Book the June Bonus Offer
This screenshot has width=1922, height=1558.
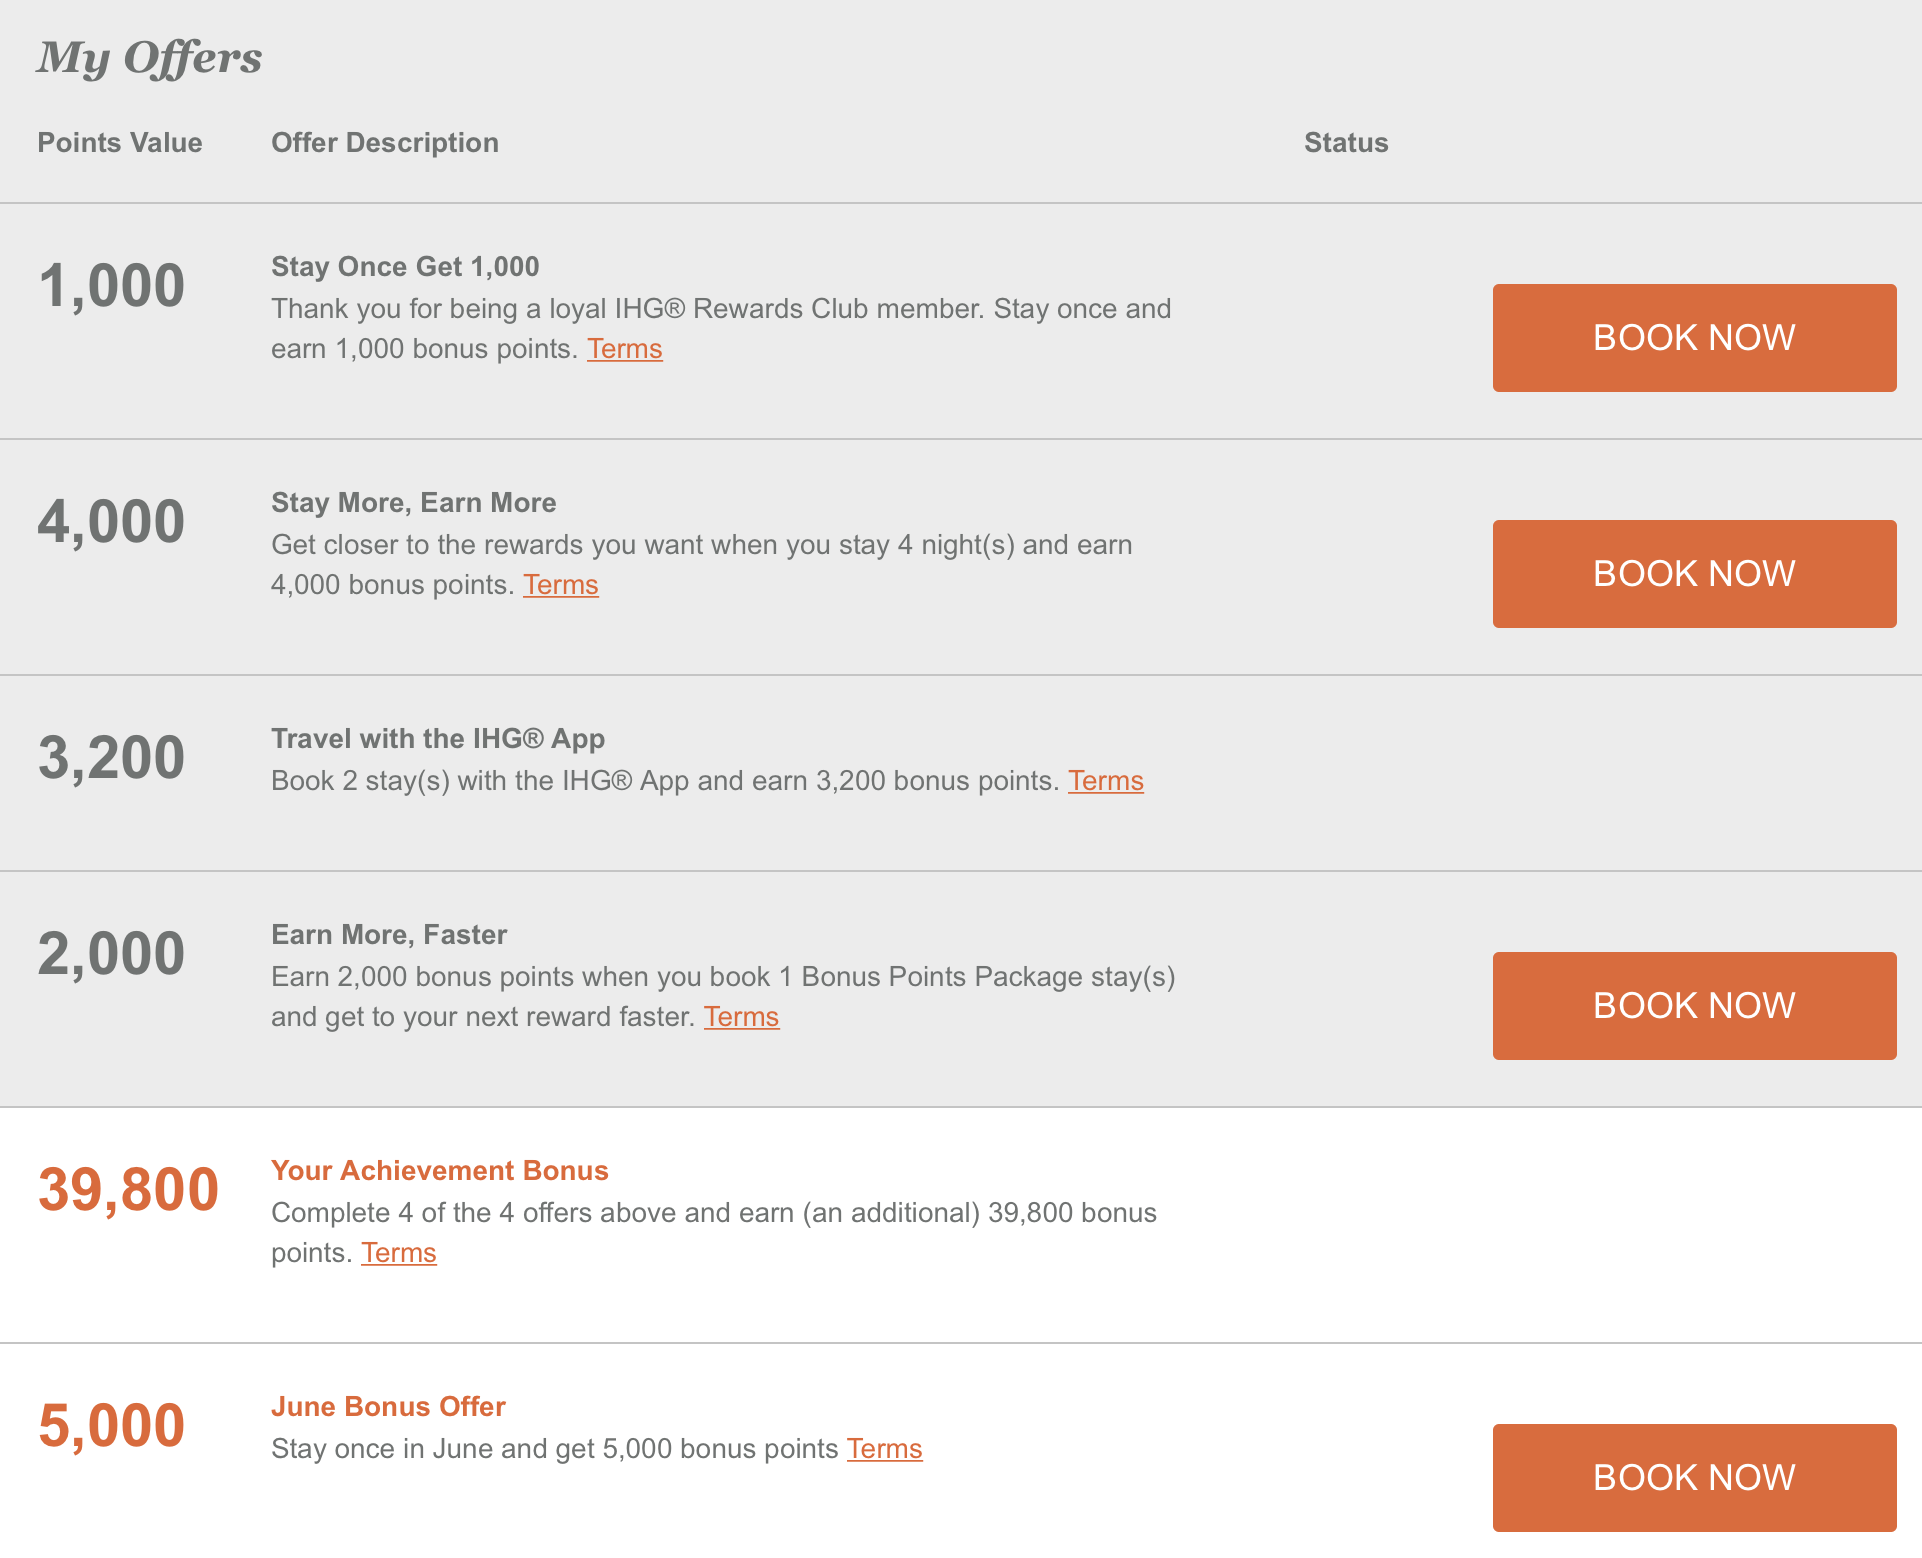pos(1694,1478)
